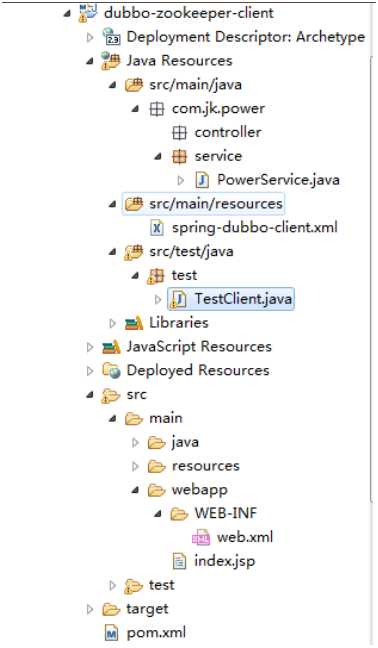
Task: Collapse the service package node
Action: click(158, 157)
